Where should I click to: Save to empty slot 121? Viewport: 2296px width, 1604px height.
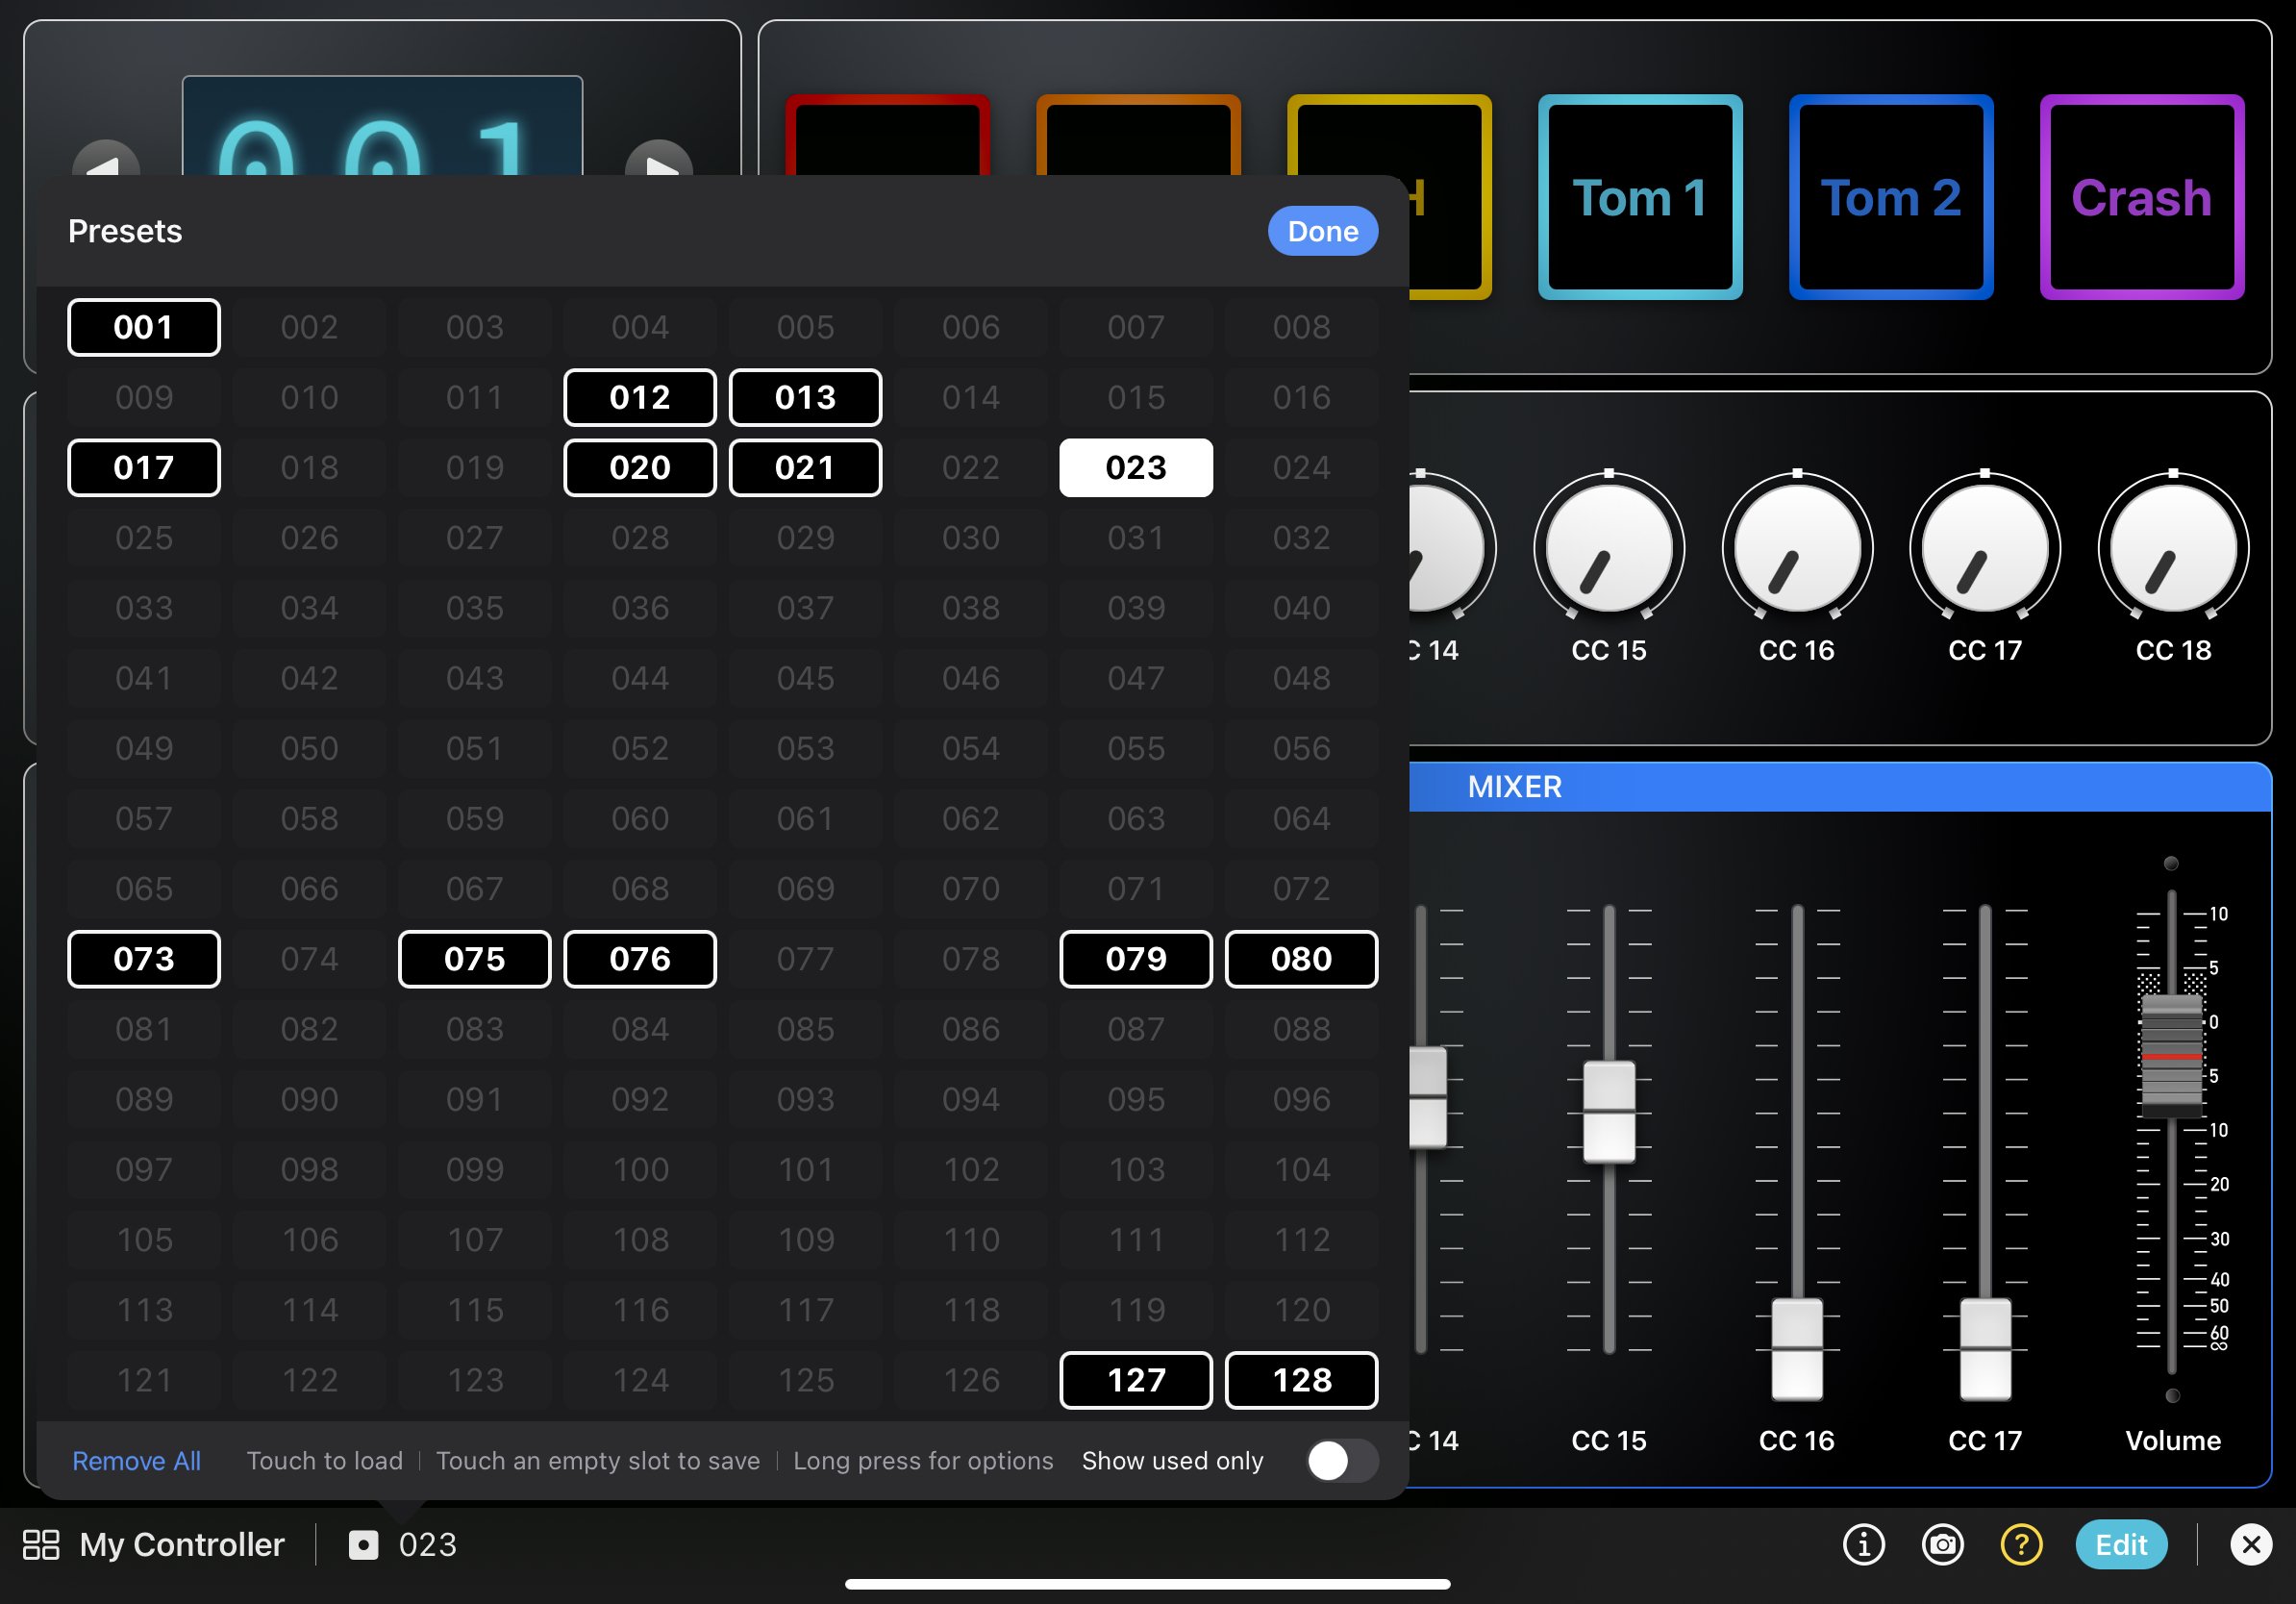click(x=144, y=1380)
